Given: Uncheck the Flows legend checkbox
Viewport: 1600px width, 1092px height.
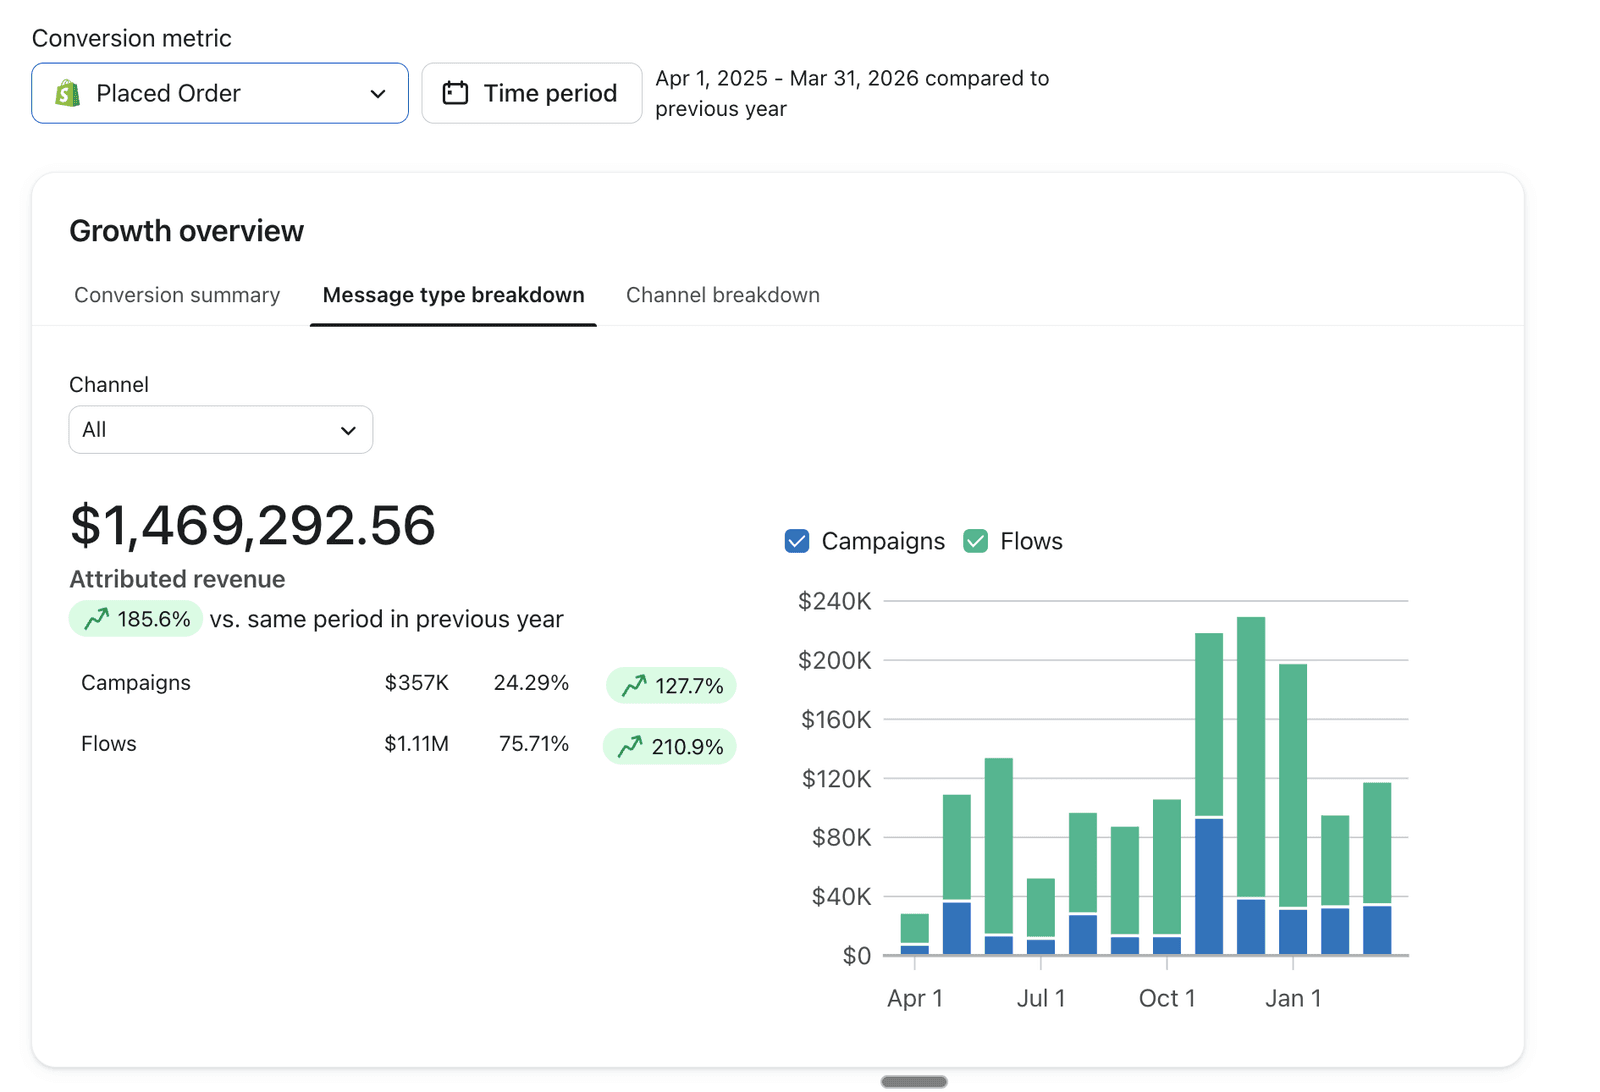Looking at the screenshot, I should [975, 541].
